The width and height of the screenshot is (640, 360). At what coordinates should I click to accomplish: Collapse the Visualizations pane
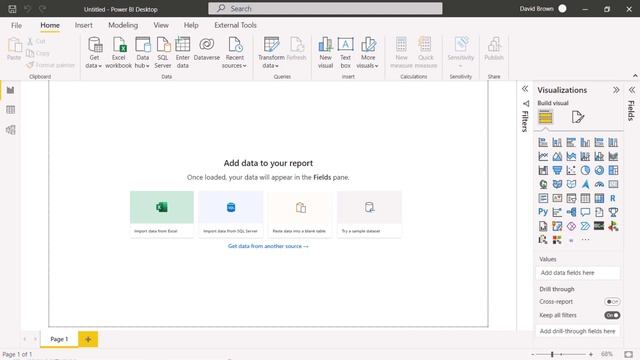click(616, 90)
